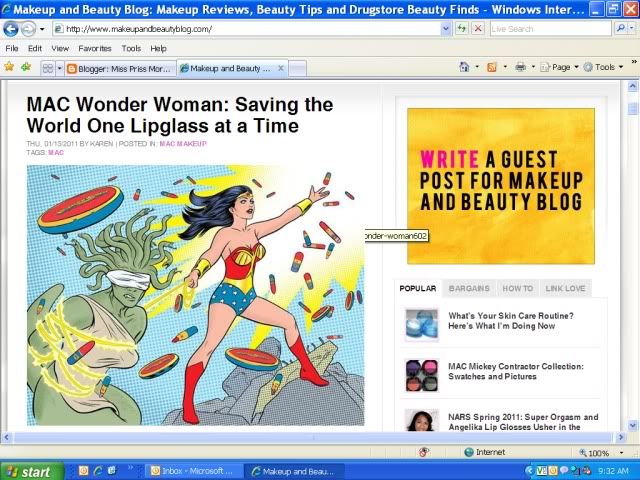Click the Quick Tabs grid icon
640x480 pixels.
click(48, 68)
